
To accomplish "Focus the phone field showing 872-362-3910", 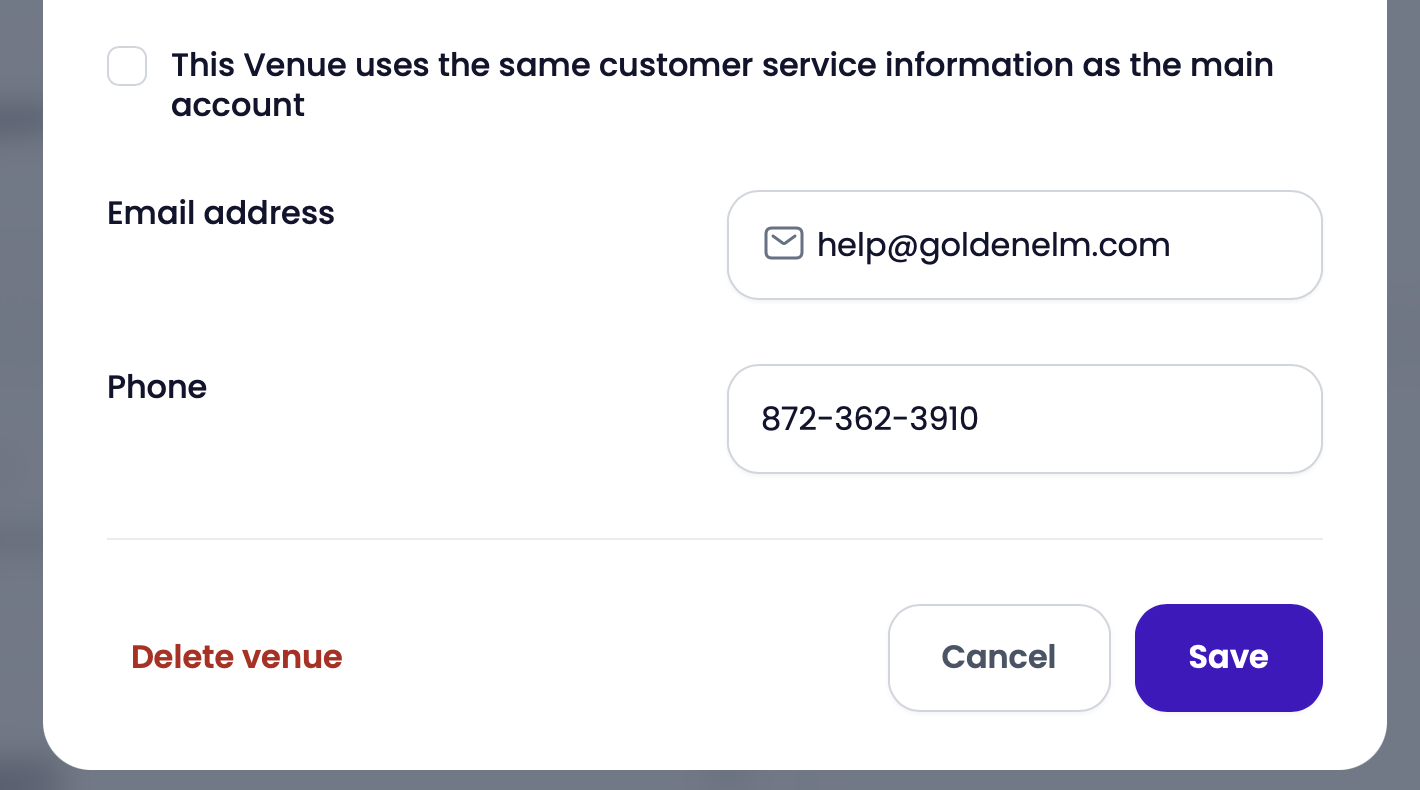I will point(1025,419).
